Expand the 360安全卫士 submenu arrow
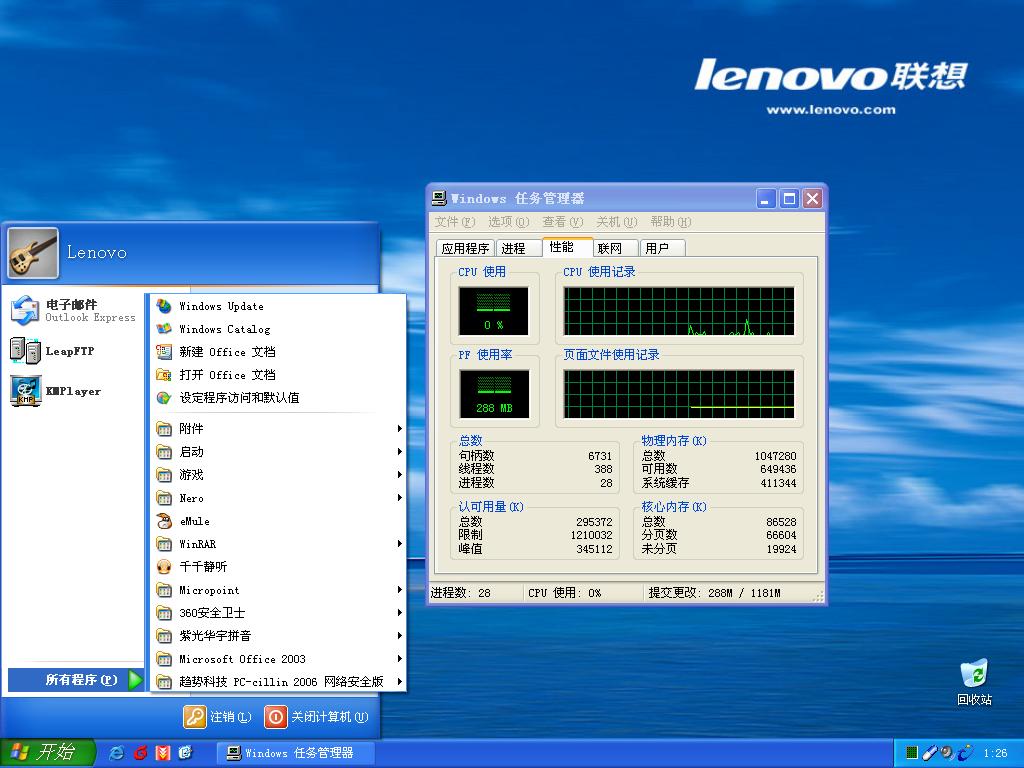 point(399,613)
